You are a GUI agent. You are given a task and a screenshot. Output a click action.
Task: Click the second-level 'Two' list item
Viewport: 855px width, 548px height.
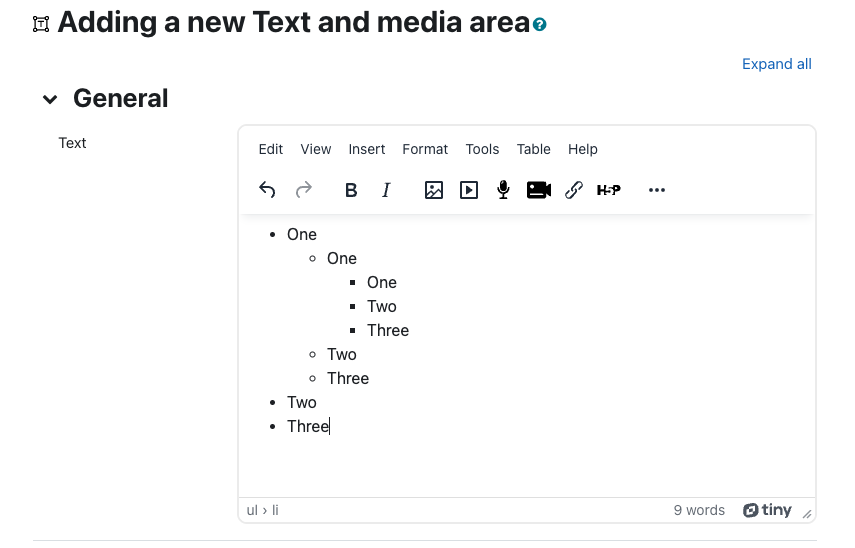tap(341, 354)
